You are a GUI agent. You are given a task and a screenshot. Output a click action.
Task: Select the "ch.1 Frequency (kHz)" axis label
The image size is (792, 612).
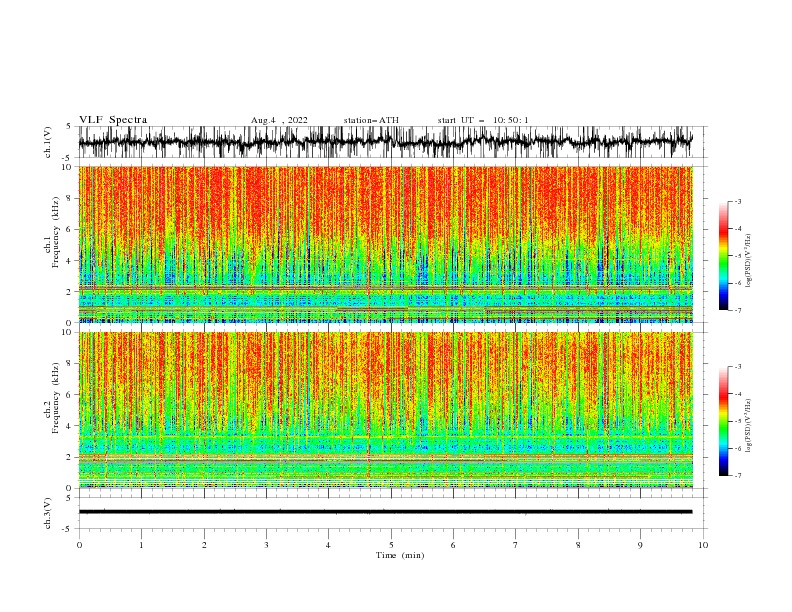click(x=52, y=232)
